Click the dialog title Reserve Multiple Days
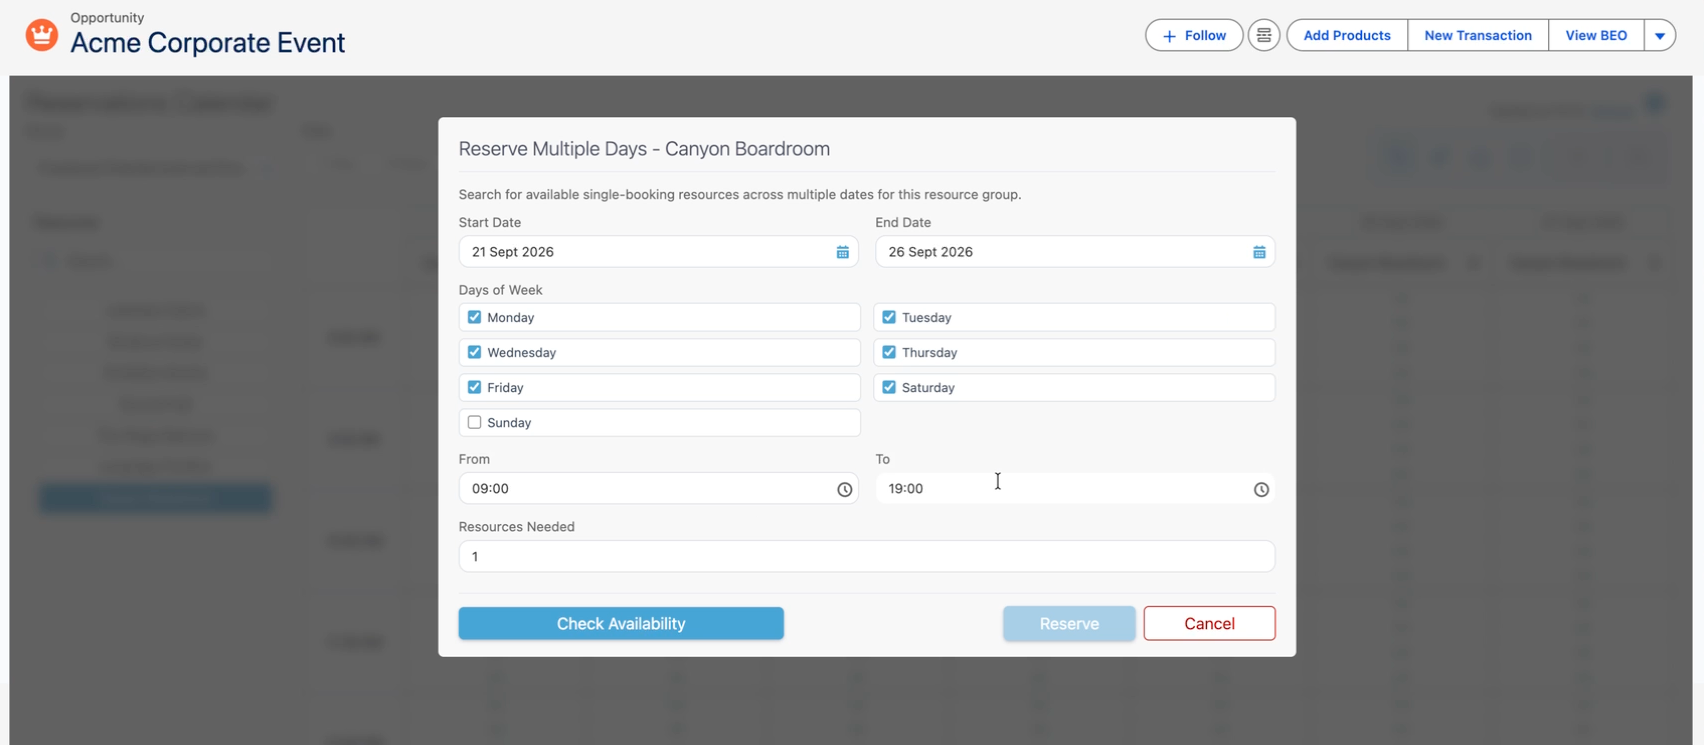 tap(644, 149)
